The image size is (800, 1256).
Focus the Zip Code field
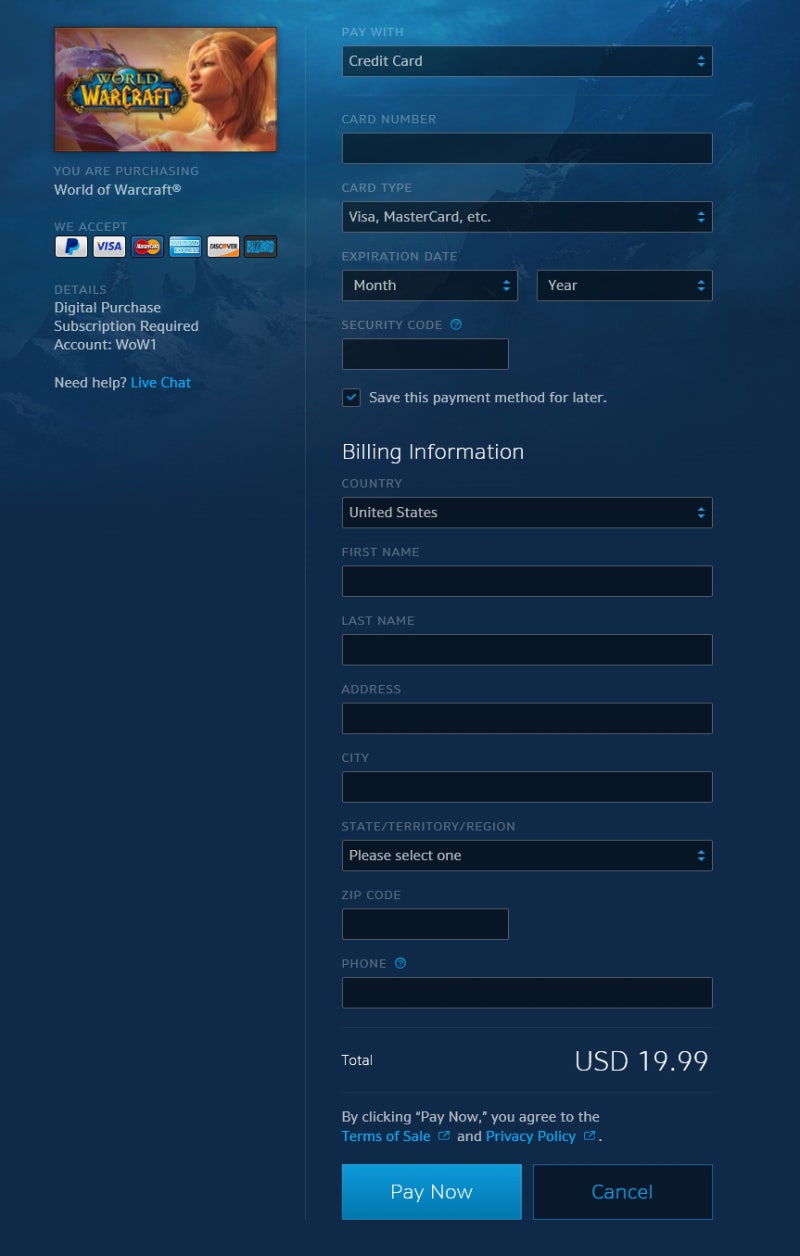coord(425,924)
